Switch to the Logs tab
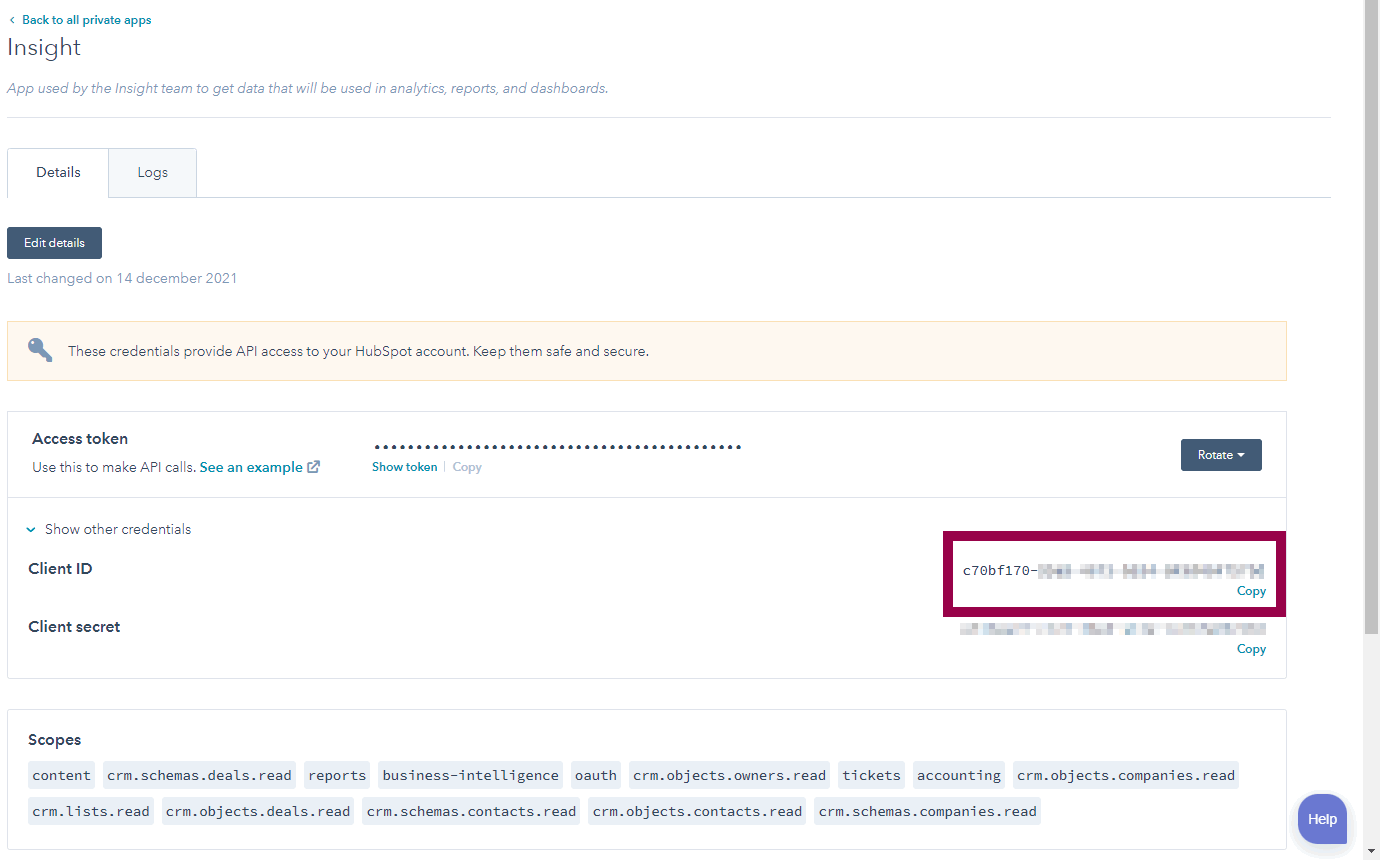Image resolution: width=1380 pixels, height=860 pixels. [152, 172]
